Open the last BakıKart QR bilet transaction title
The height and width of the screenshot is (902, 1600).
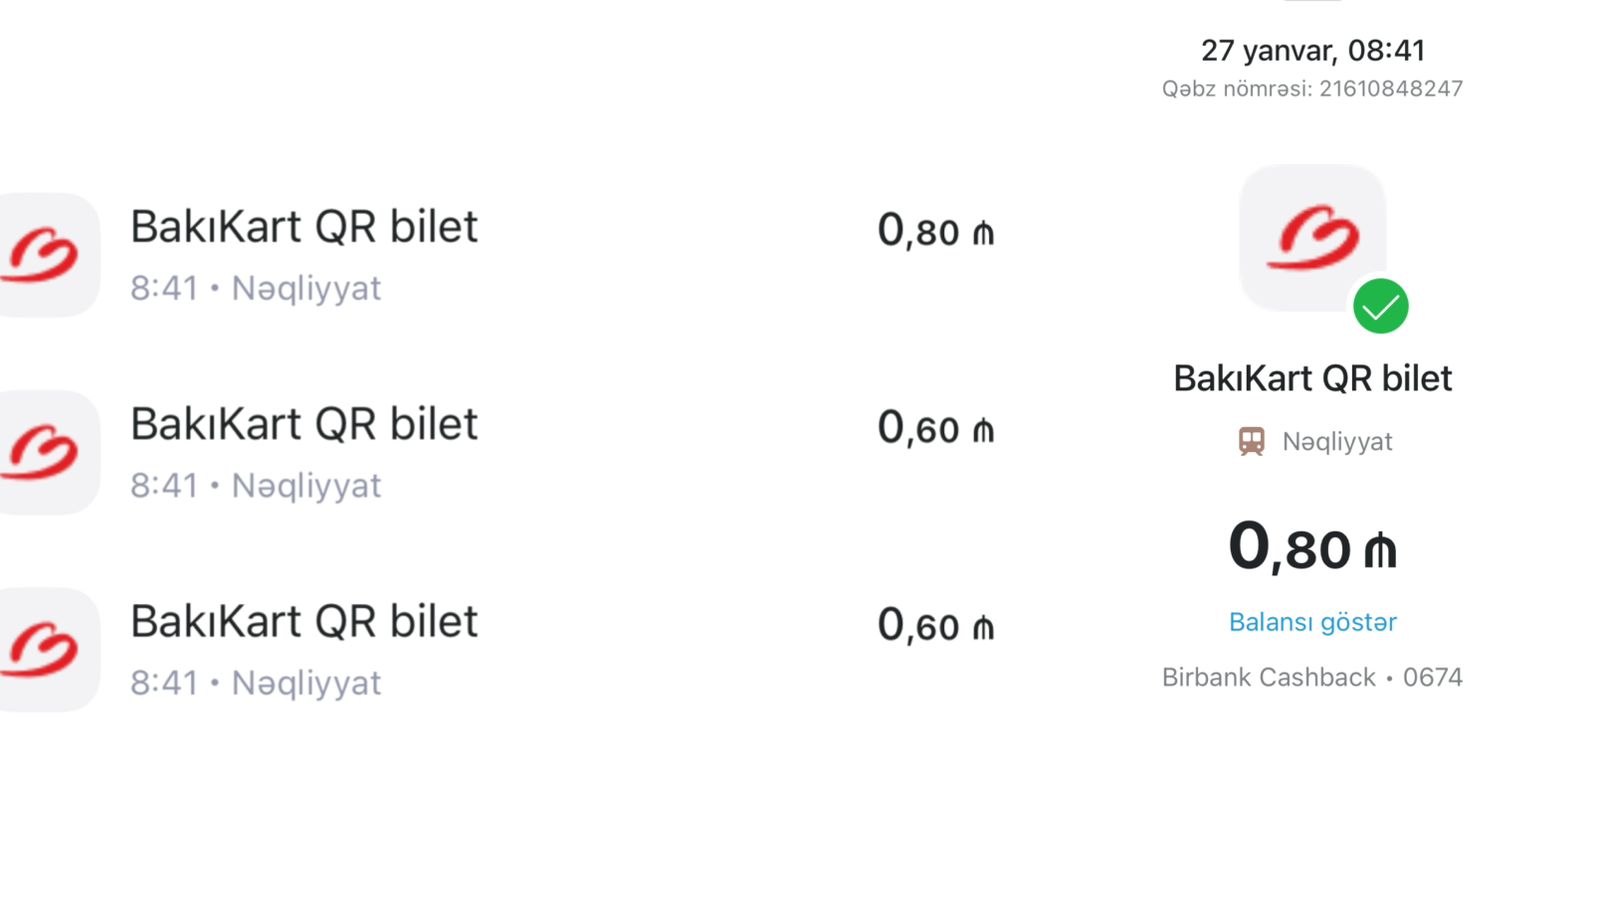304,621
